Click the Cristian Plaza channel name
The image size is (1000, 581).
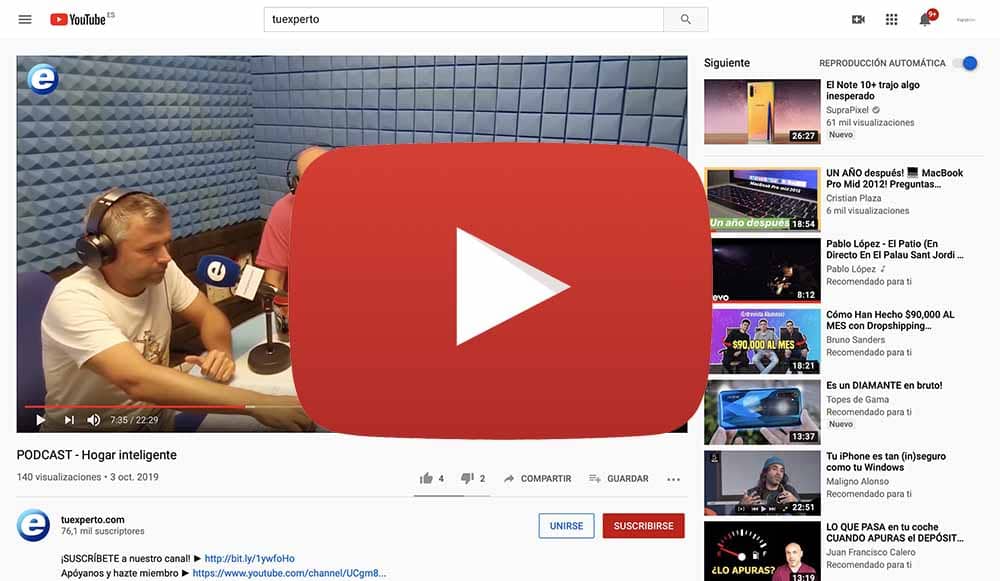coord(853,198)
